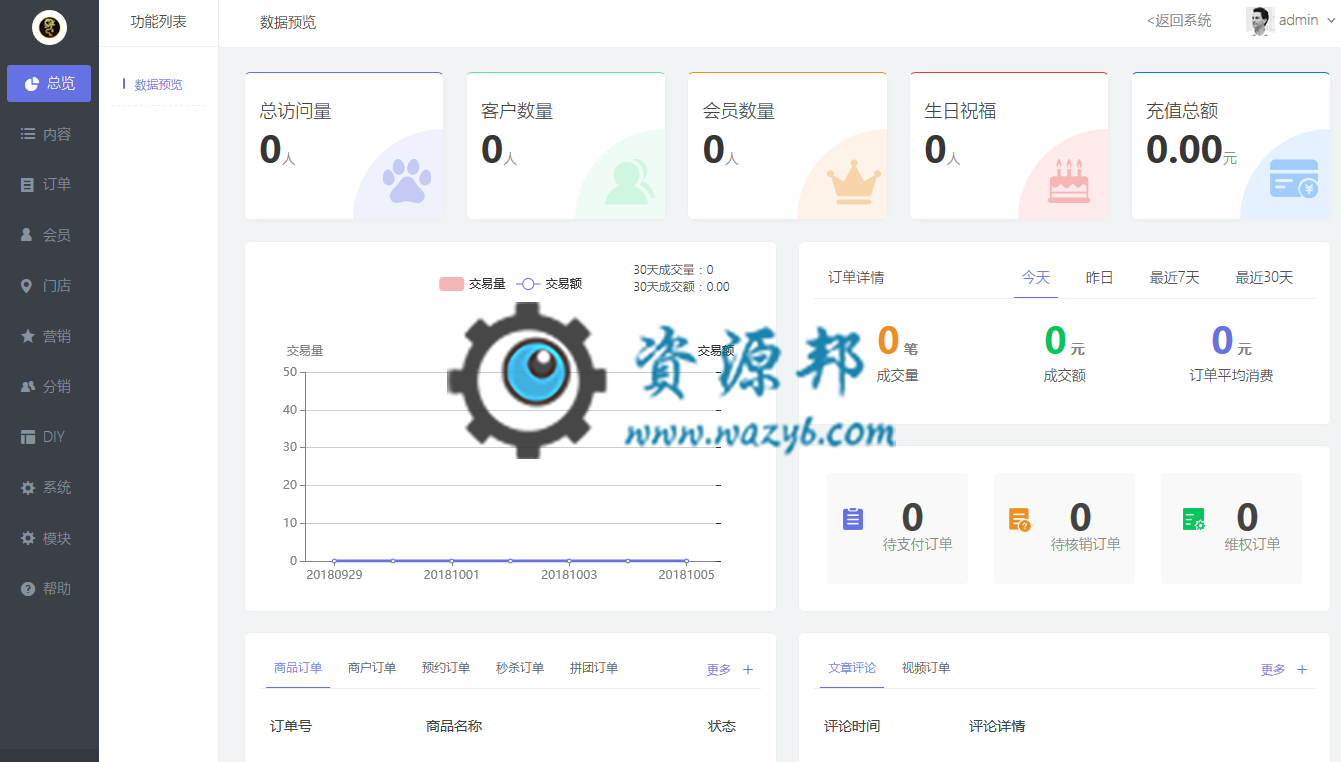
Task: Click the layout icon beside DIY
Action: pyautogui.click(x=28, y=437)
